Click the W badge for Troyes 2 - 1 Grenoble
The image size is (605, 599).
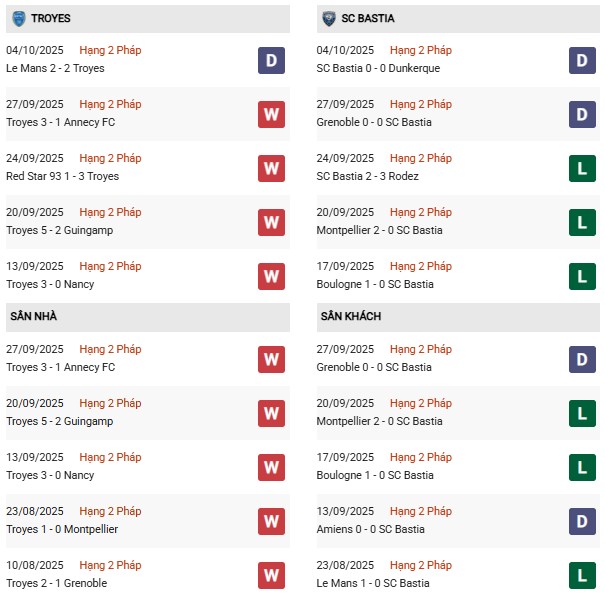(270, 575)
